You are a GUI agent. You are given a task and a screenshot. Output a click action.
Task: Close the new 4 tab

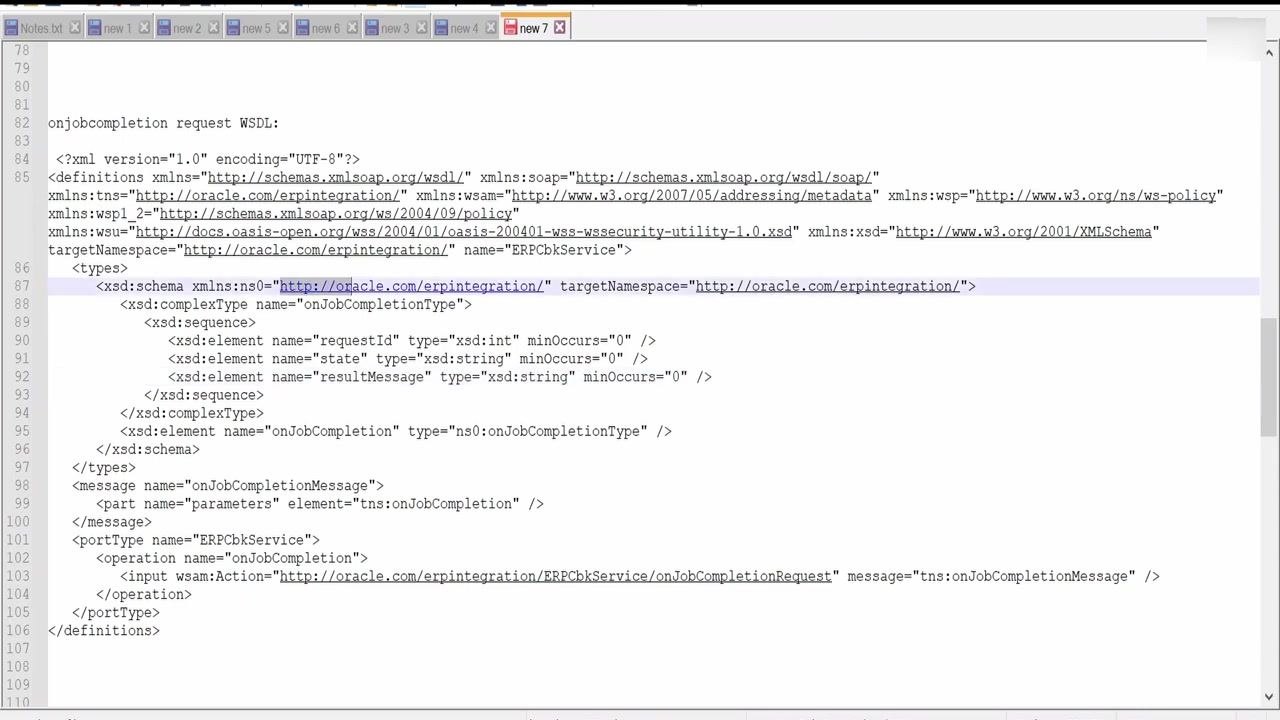(x=490, y=28)
